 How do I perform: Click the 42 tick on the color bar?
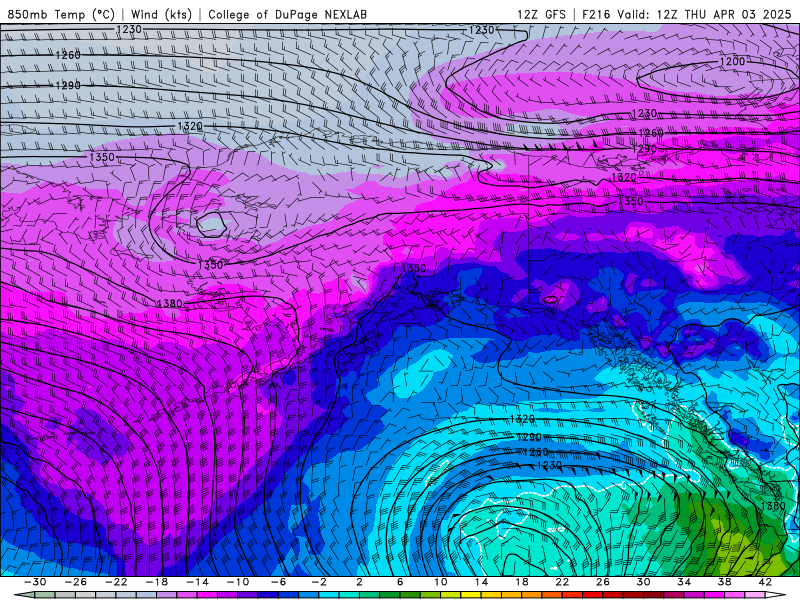tap(765, 582)
